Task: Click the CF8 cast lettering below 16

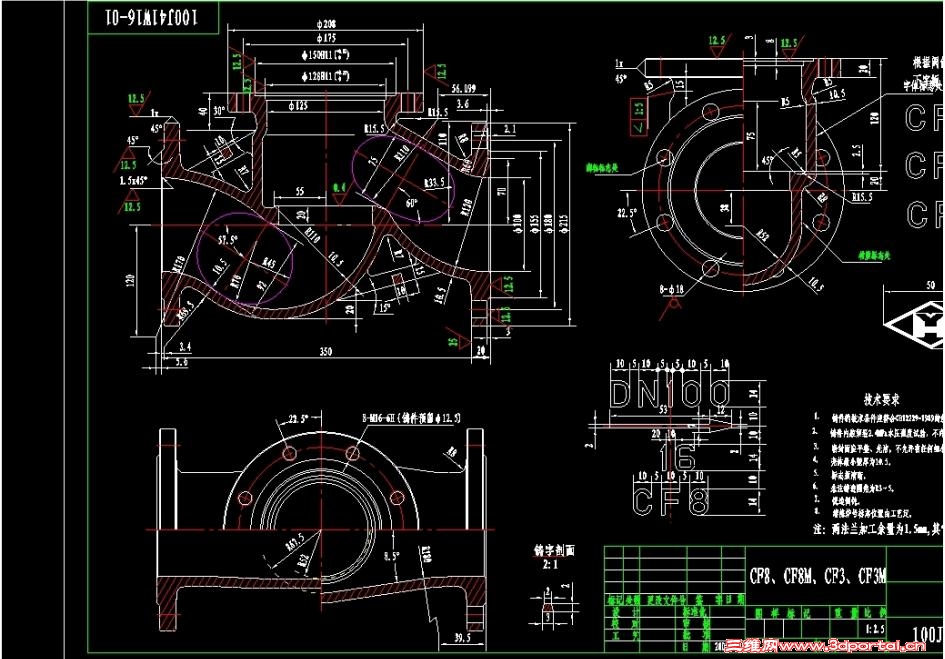Action: click(670, 501)
